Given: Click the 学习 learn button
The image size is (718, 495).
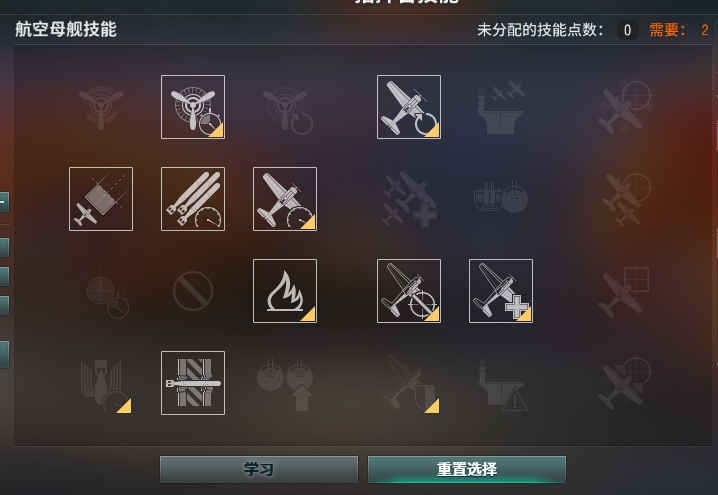Looking at the screenshot, I should click(259, 469).
